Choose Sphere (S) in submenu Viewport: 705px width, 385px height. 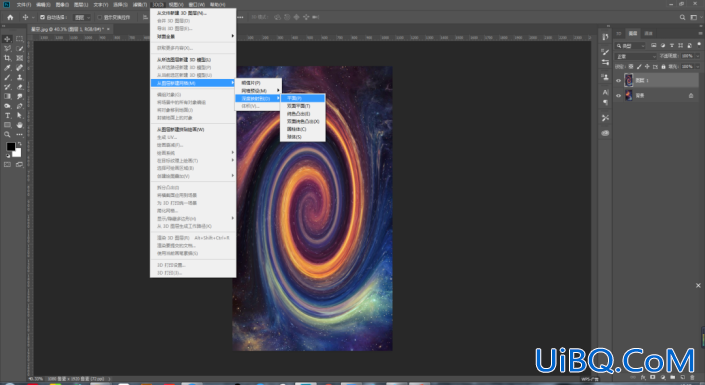coord(302,137)
